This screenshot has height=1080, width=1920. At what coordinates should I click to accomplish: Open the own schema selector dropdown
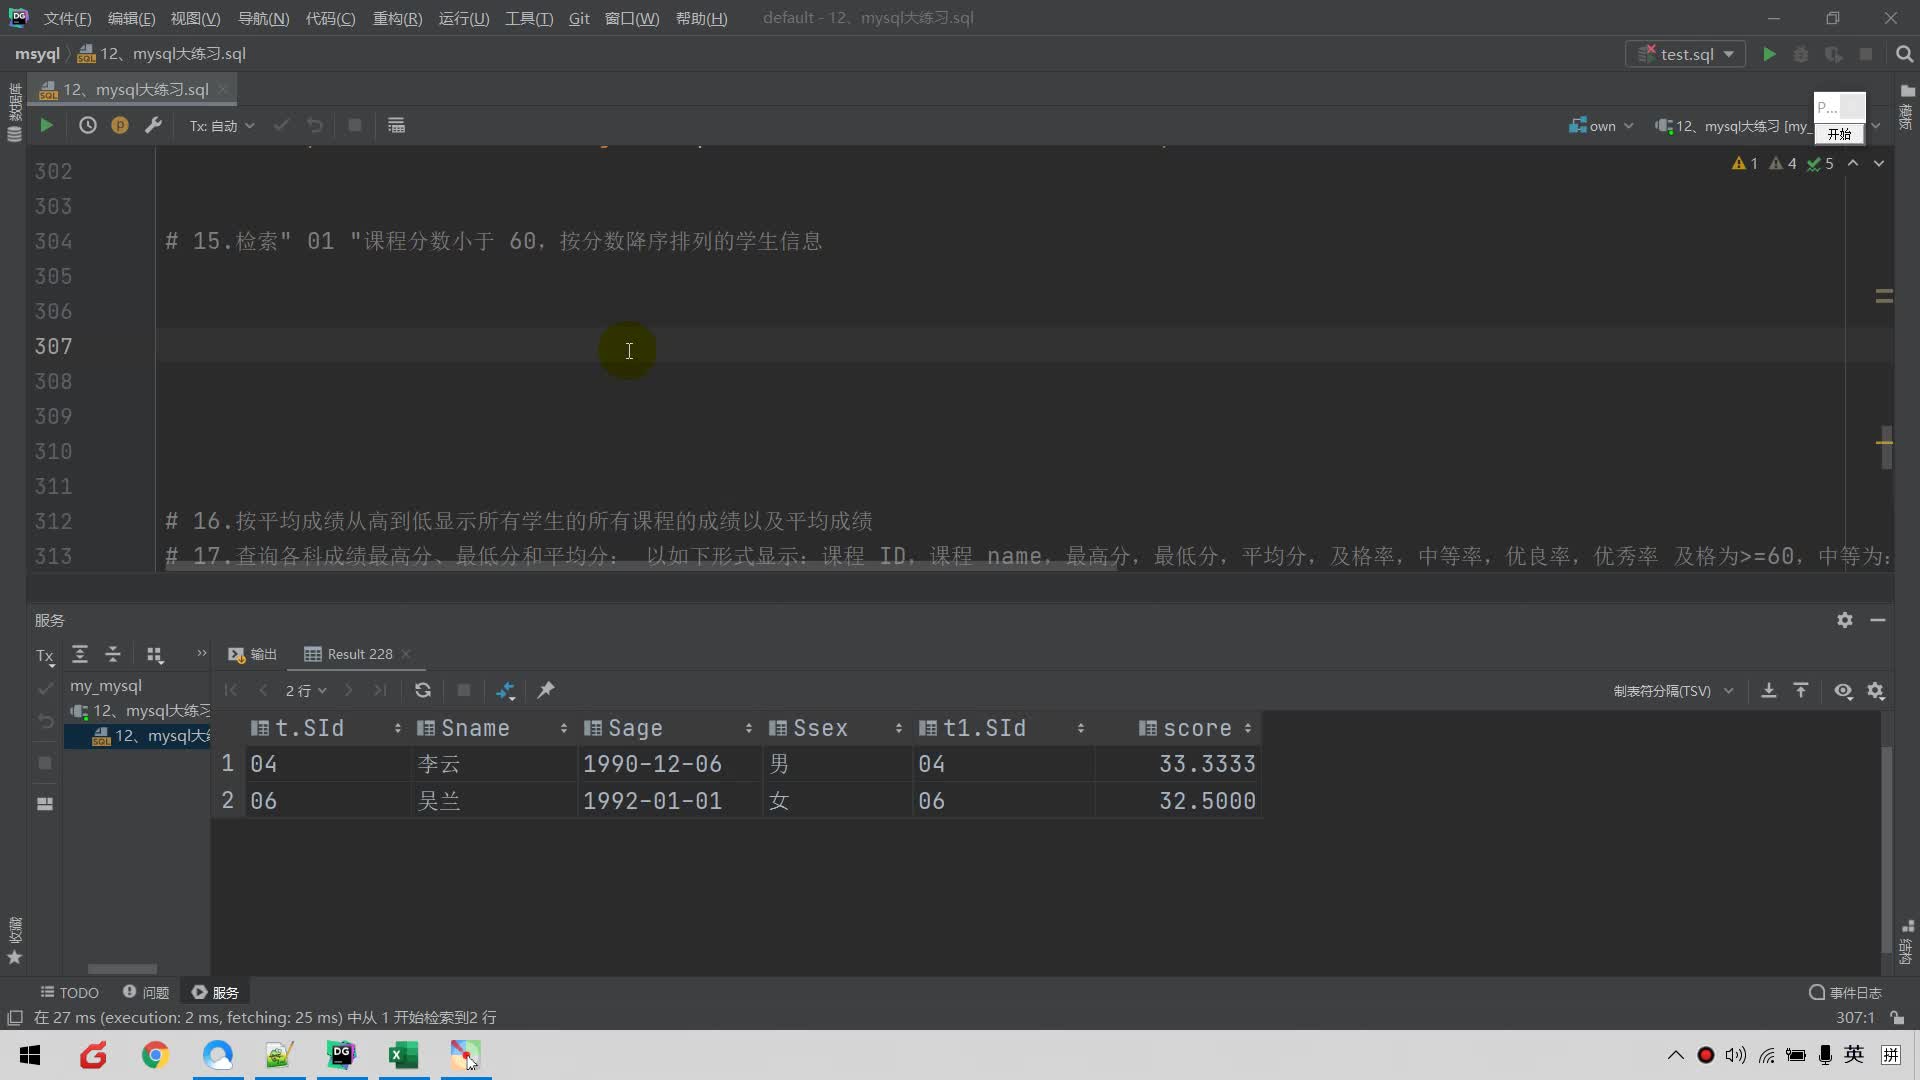[1601, 126]
